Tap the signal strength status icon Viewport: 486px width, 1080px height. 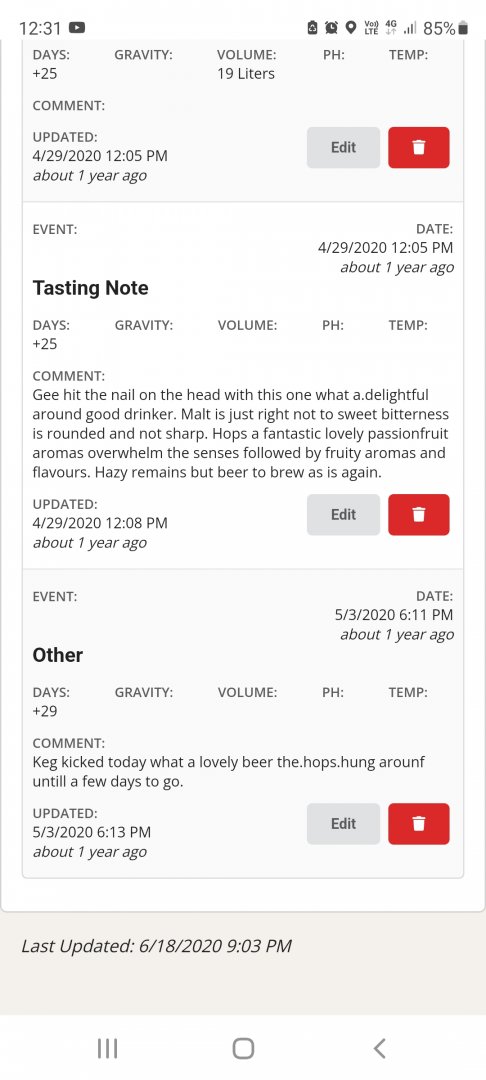click(410, 28)
